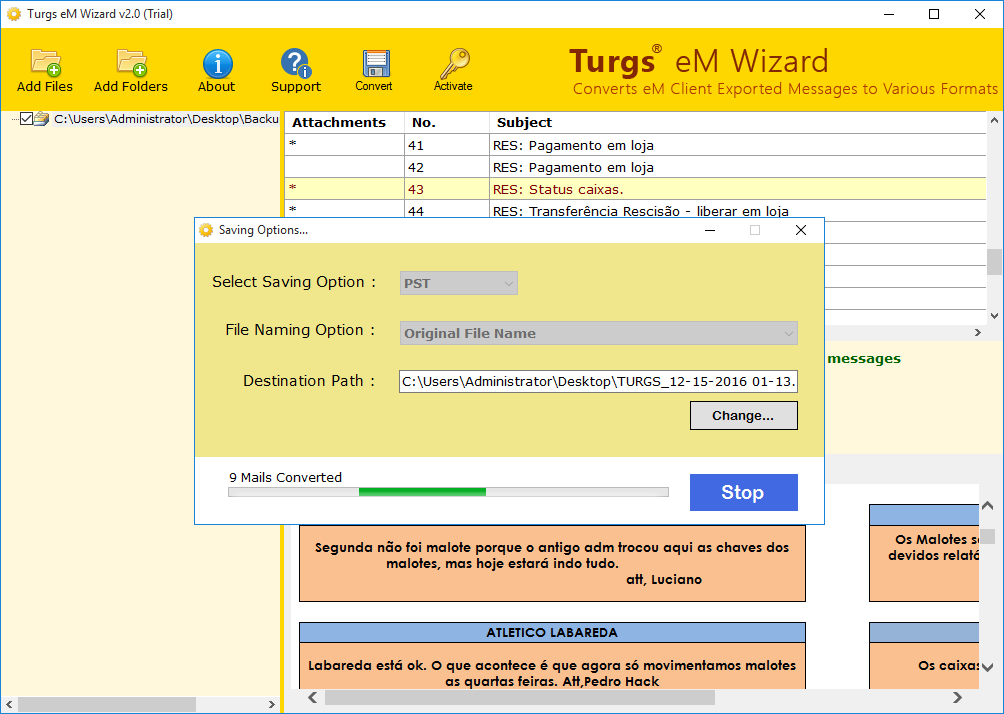Click the green messages text

(864, 359)
